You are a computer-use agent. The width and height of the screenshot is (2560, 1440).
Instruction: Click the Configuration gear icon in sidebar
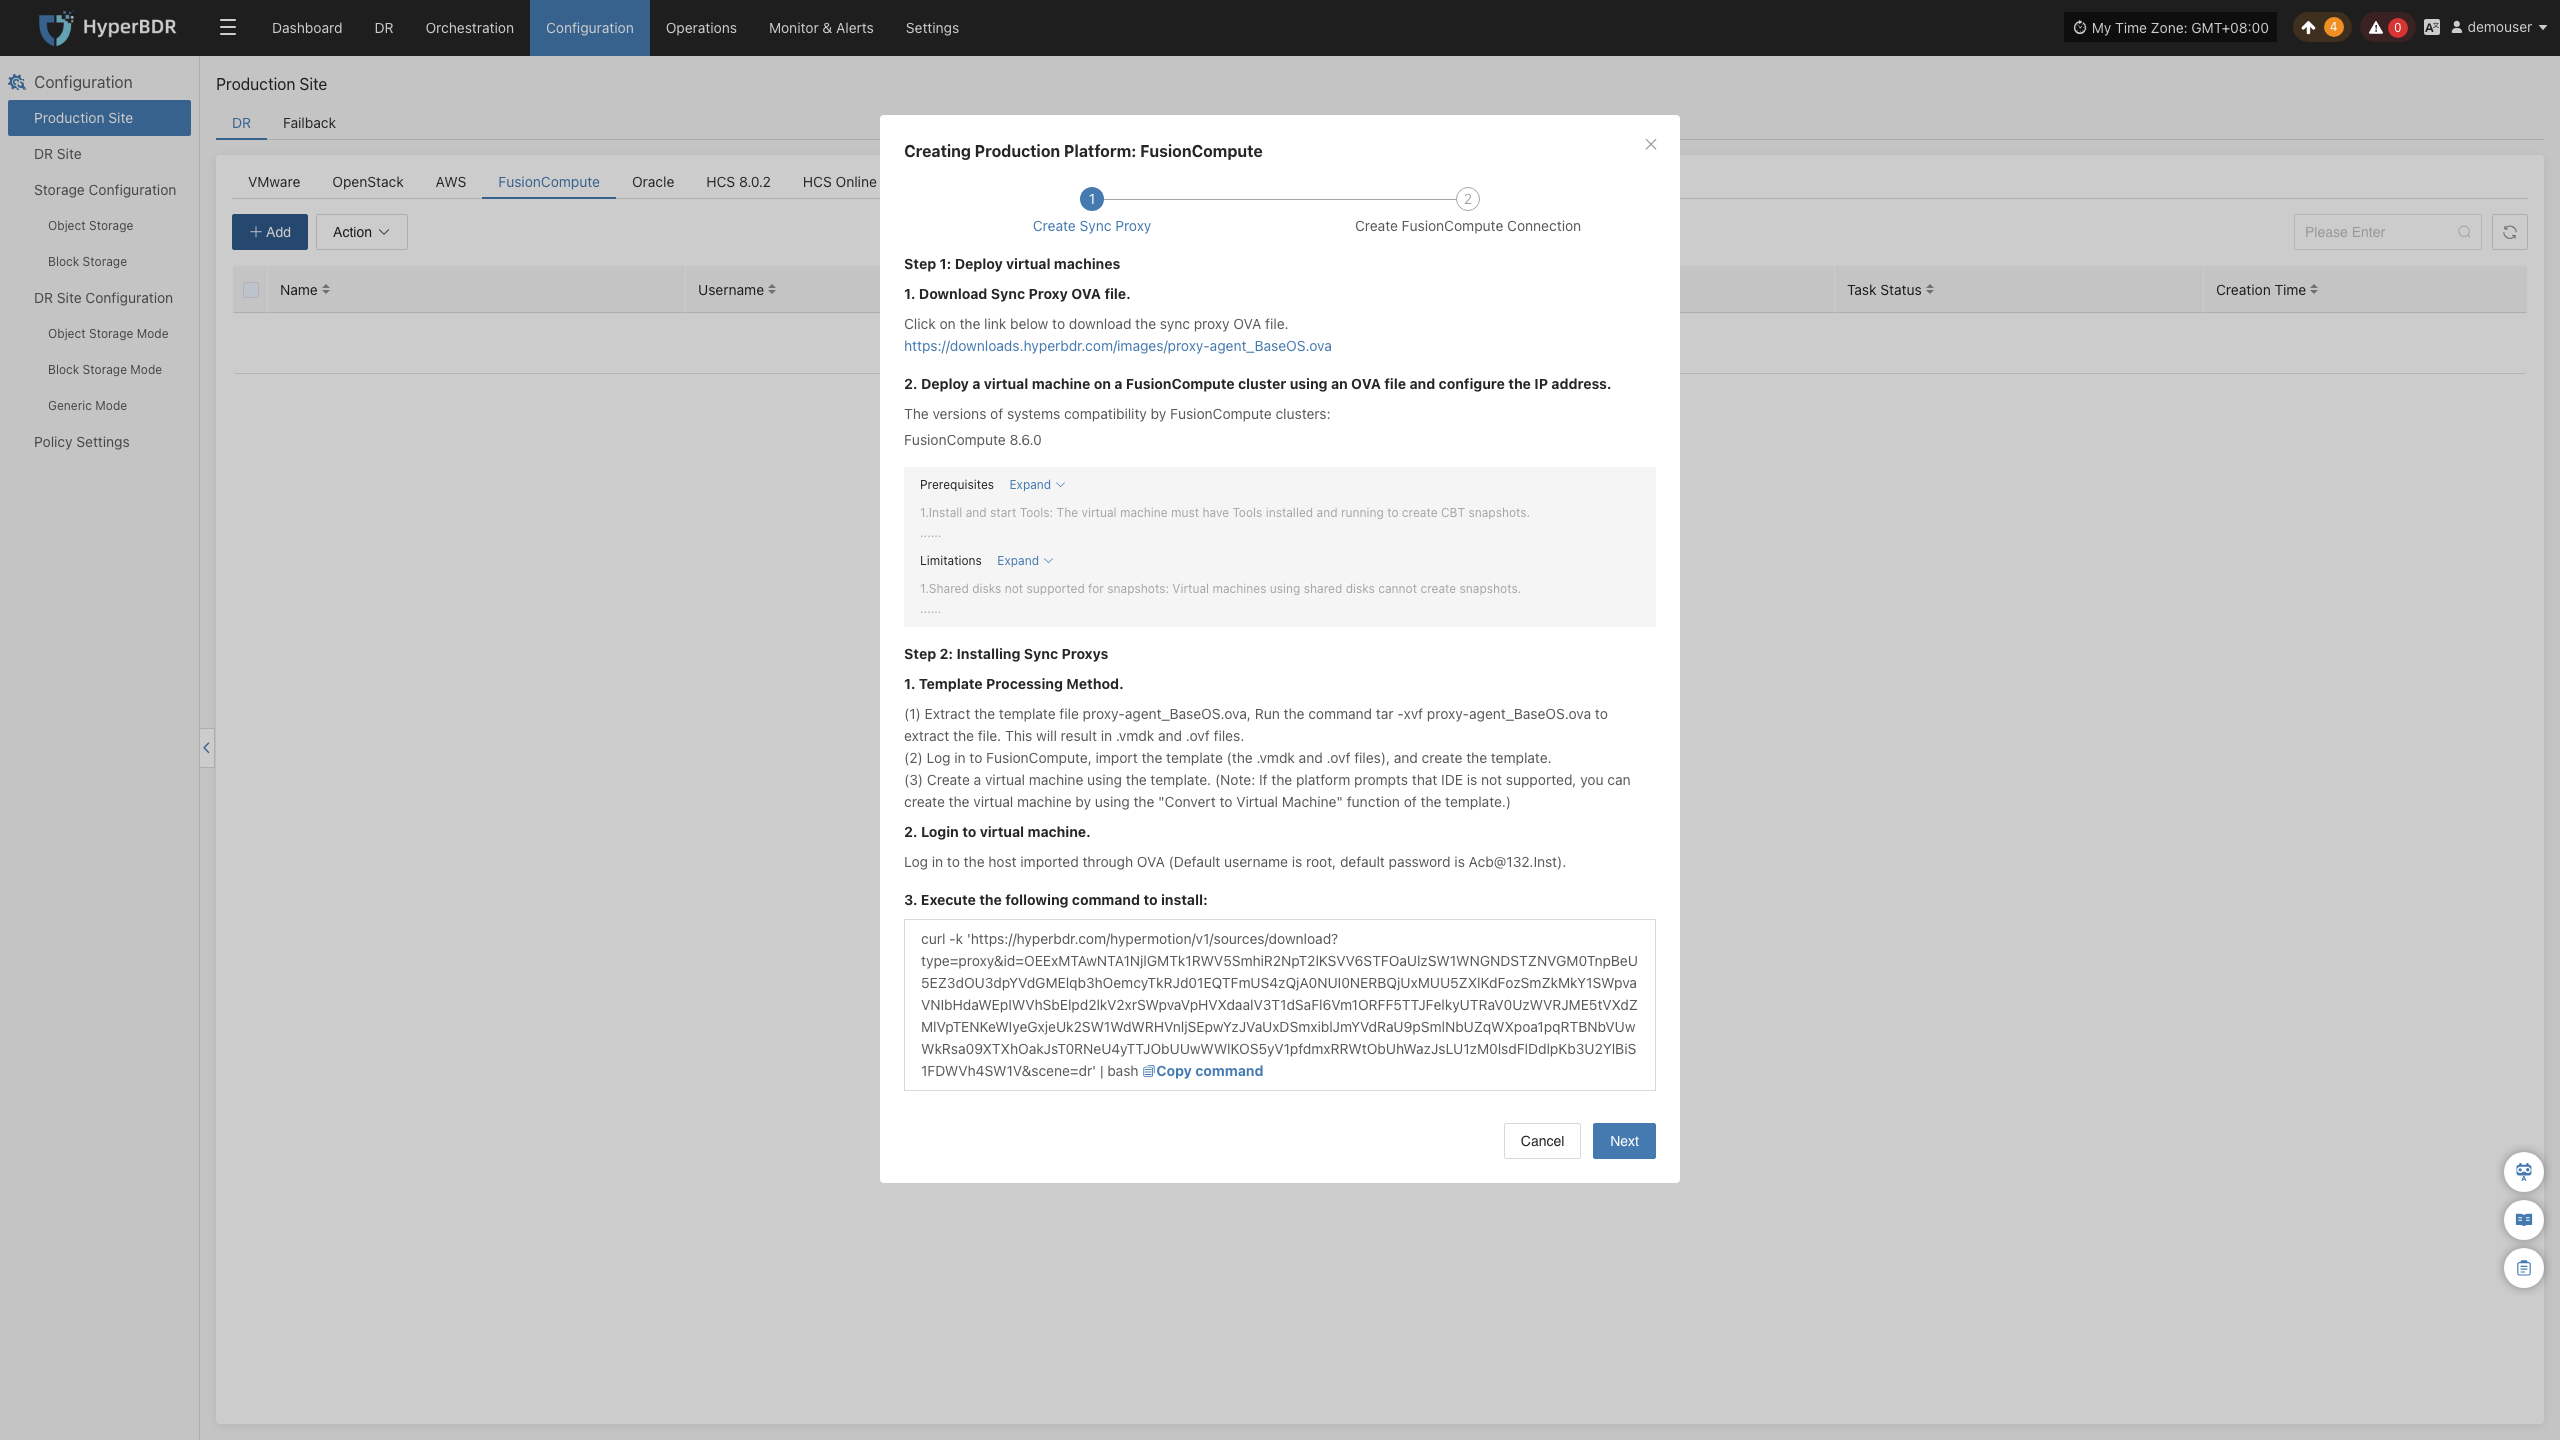[17, 82]
